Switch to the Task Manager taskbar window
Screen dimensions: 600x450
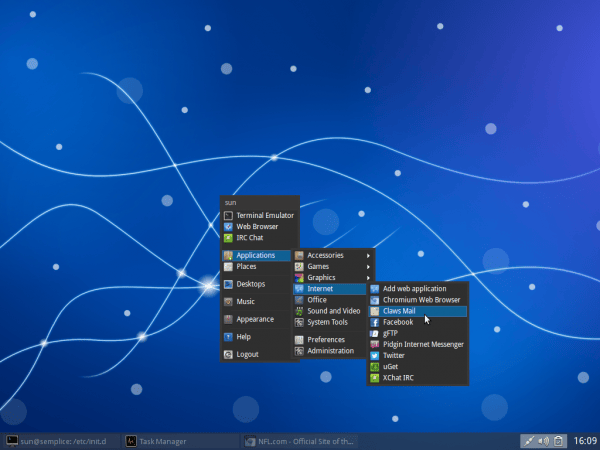point(160,440)
